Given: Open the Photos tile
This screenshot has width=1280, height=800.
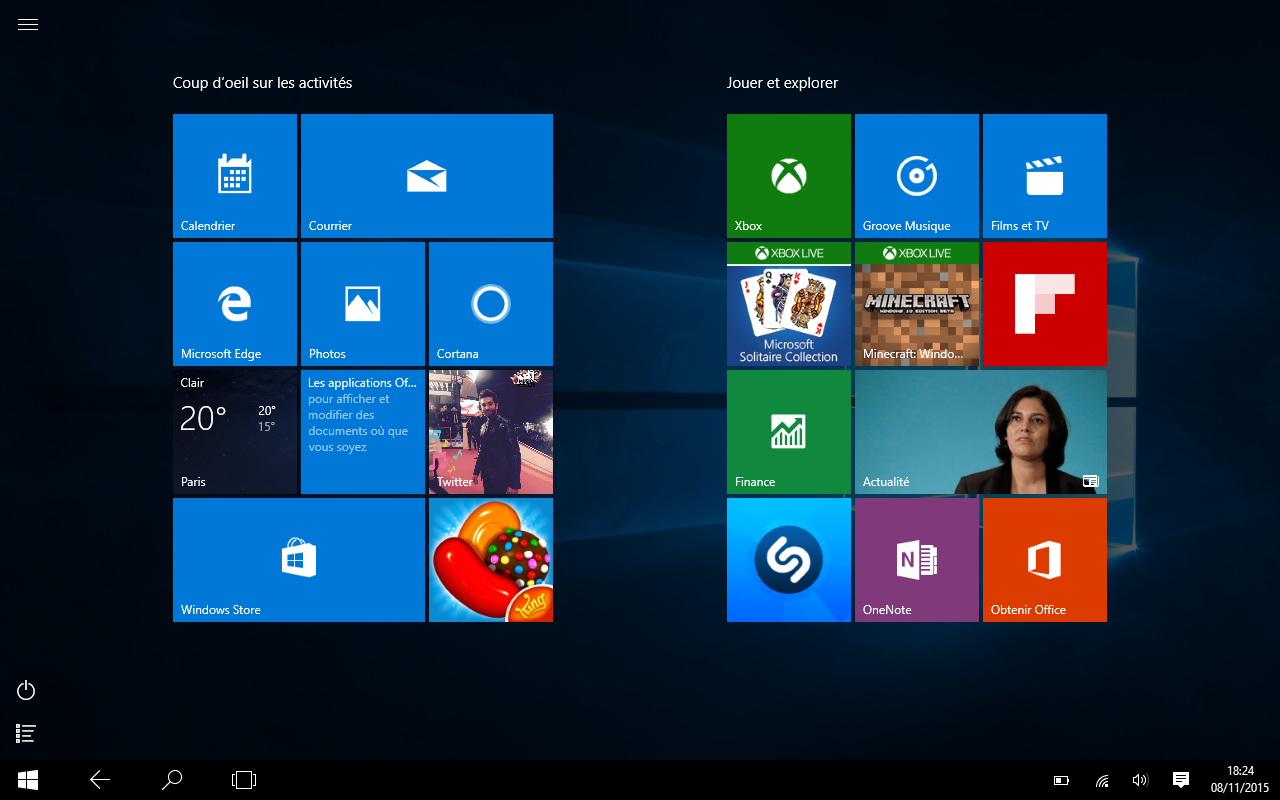Looking at the screenshot, I should tap(363, 304).
